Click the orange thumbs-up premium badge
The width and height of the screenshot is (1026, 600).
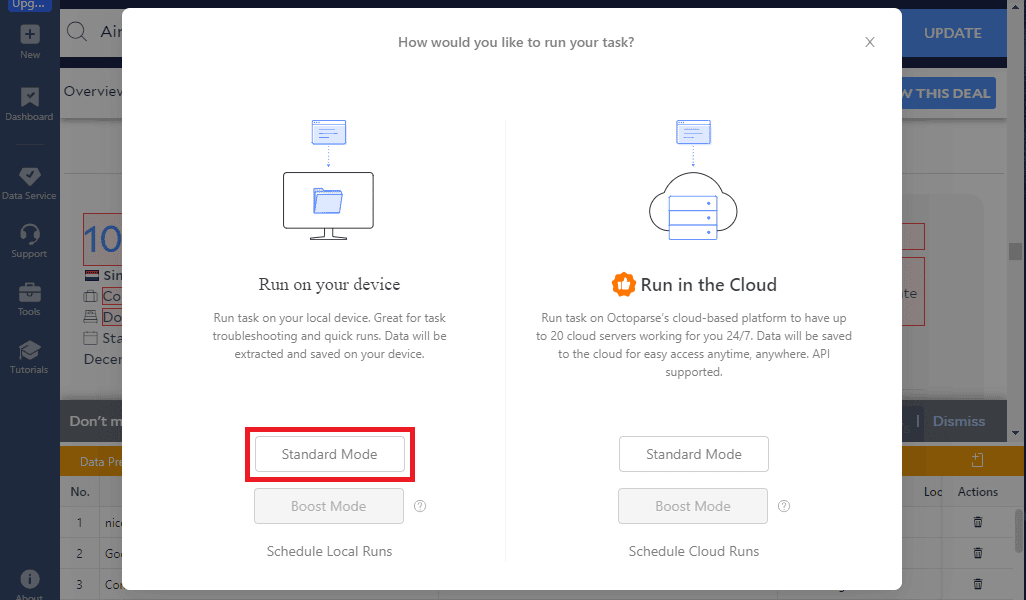624,285
